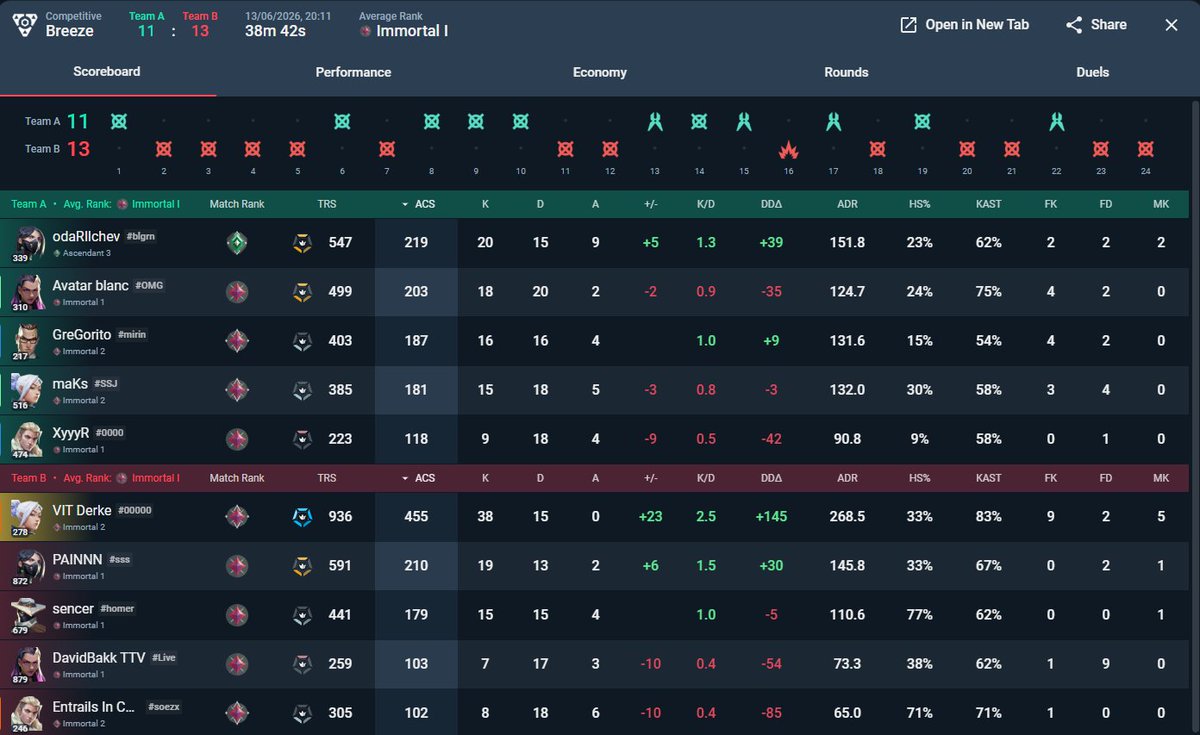This screenshot has width=1200, height=735.
Task: Click Open in New Tab
Action: click(x=964, y=25)
